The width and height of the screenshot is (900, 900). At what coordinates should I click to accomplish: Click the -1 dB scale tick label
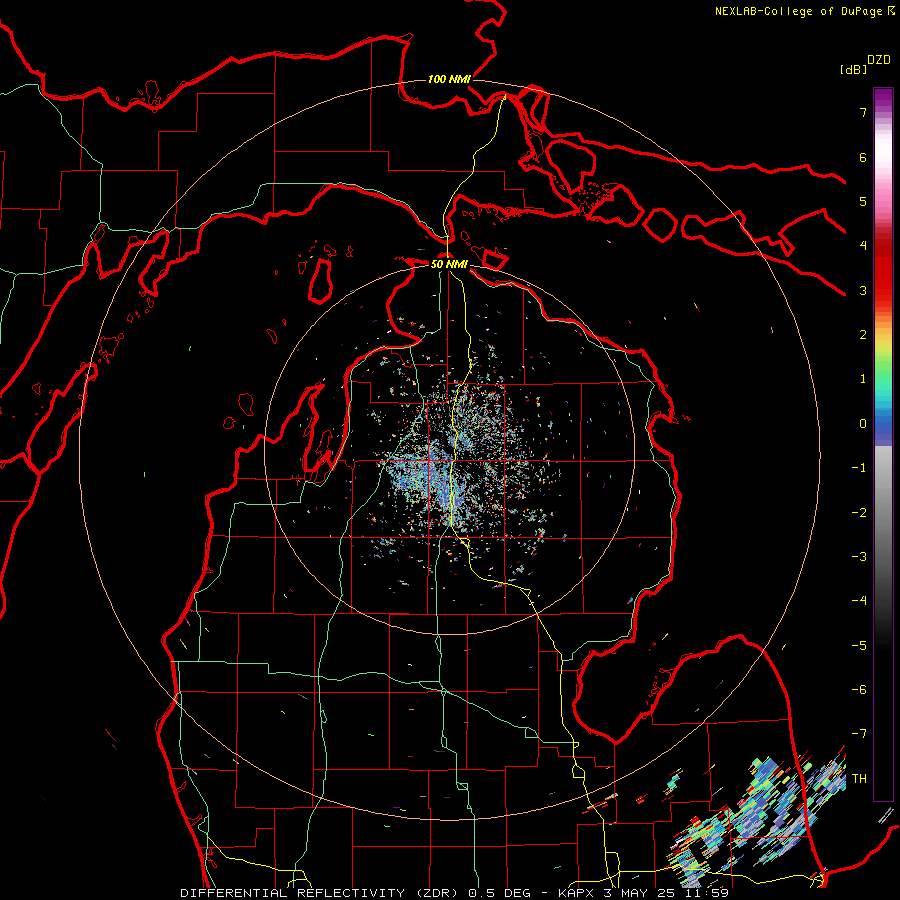click(859, 468)
